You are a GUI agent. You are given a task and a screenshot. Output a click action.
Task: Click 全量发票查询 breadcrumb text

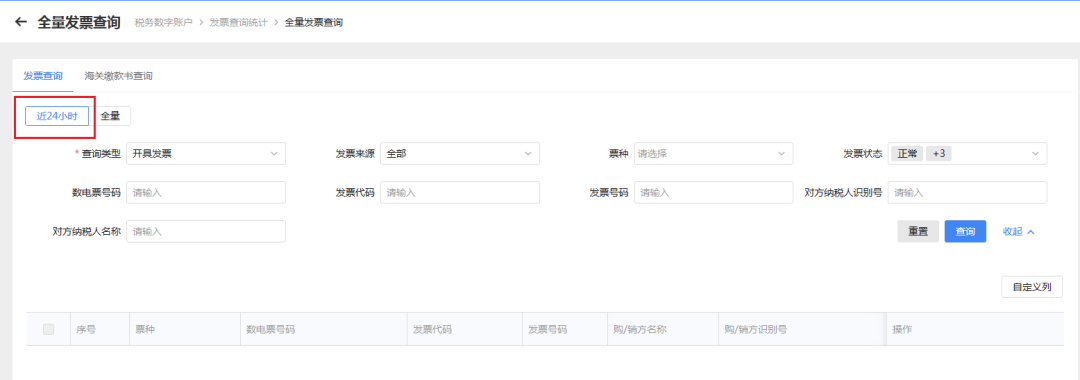pyautogui.click(x=313, y=23)
